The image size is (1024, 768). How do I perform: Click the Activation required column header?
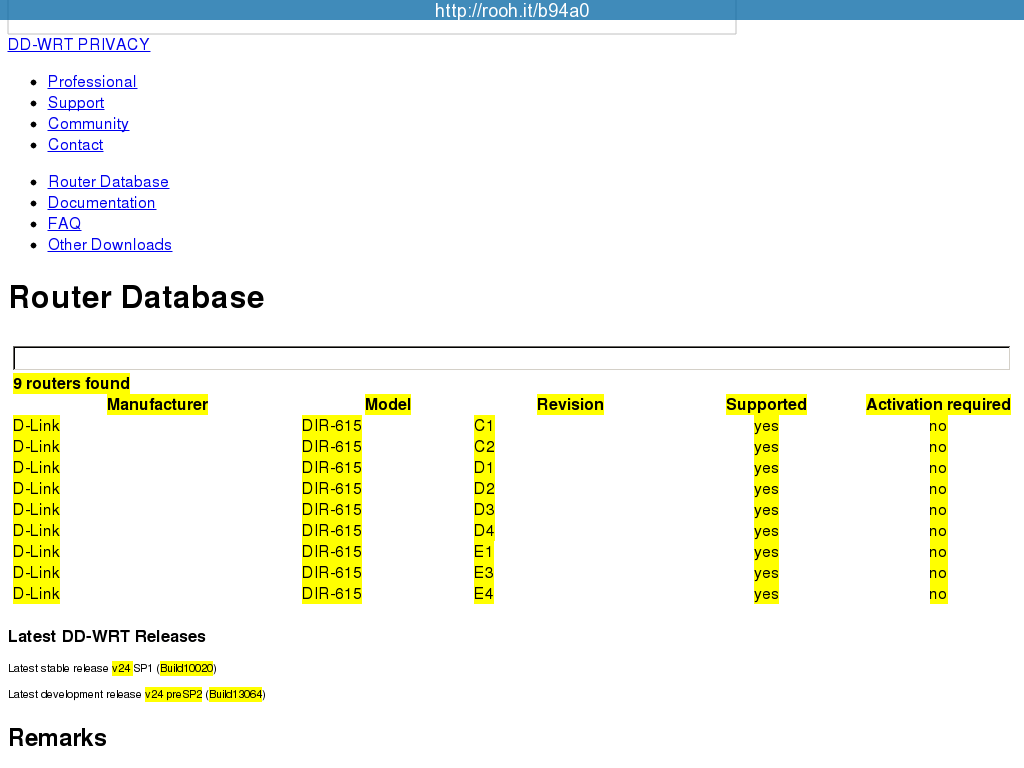point(938,405)
